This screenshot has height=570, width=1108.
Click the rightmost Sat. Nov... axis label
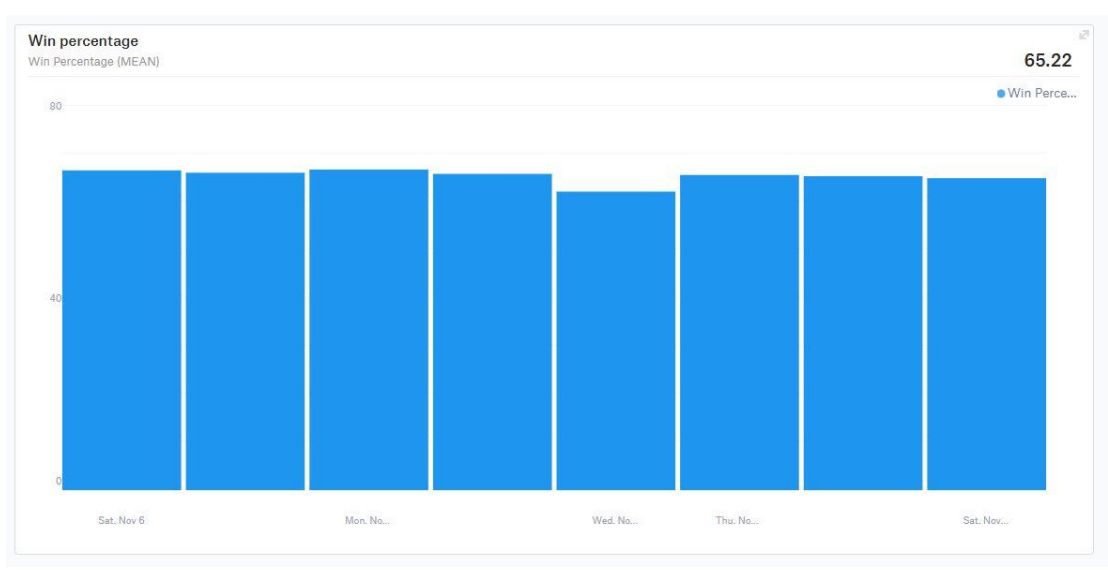986,520
